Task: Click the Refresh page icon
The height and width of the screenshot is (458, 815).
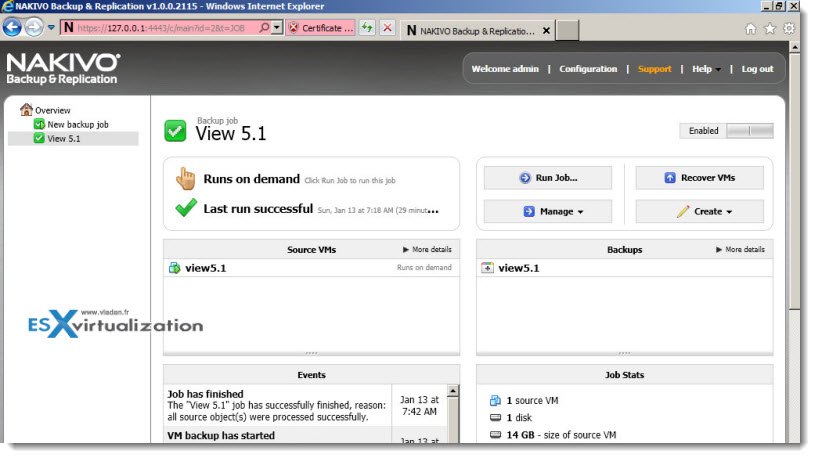Action: point(367,28)
